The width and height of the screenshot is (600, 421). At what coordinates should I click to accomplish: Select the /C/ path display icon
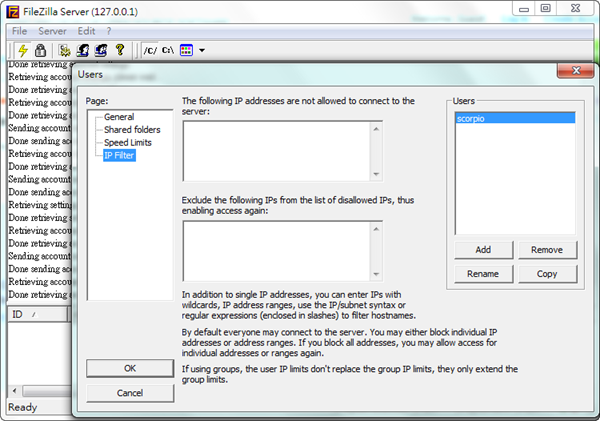(x=150, y=50)
